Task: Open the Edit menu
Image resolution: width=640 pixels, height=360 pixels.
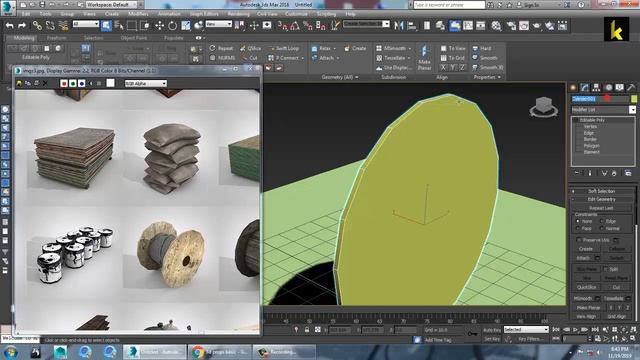Action: point(26,14)
